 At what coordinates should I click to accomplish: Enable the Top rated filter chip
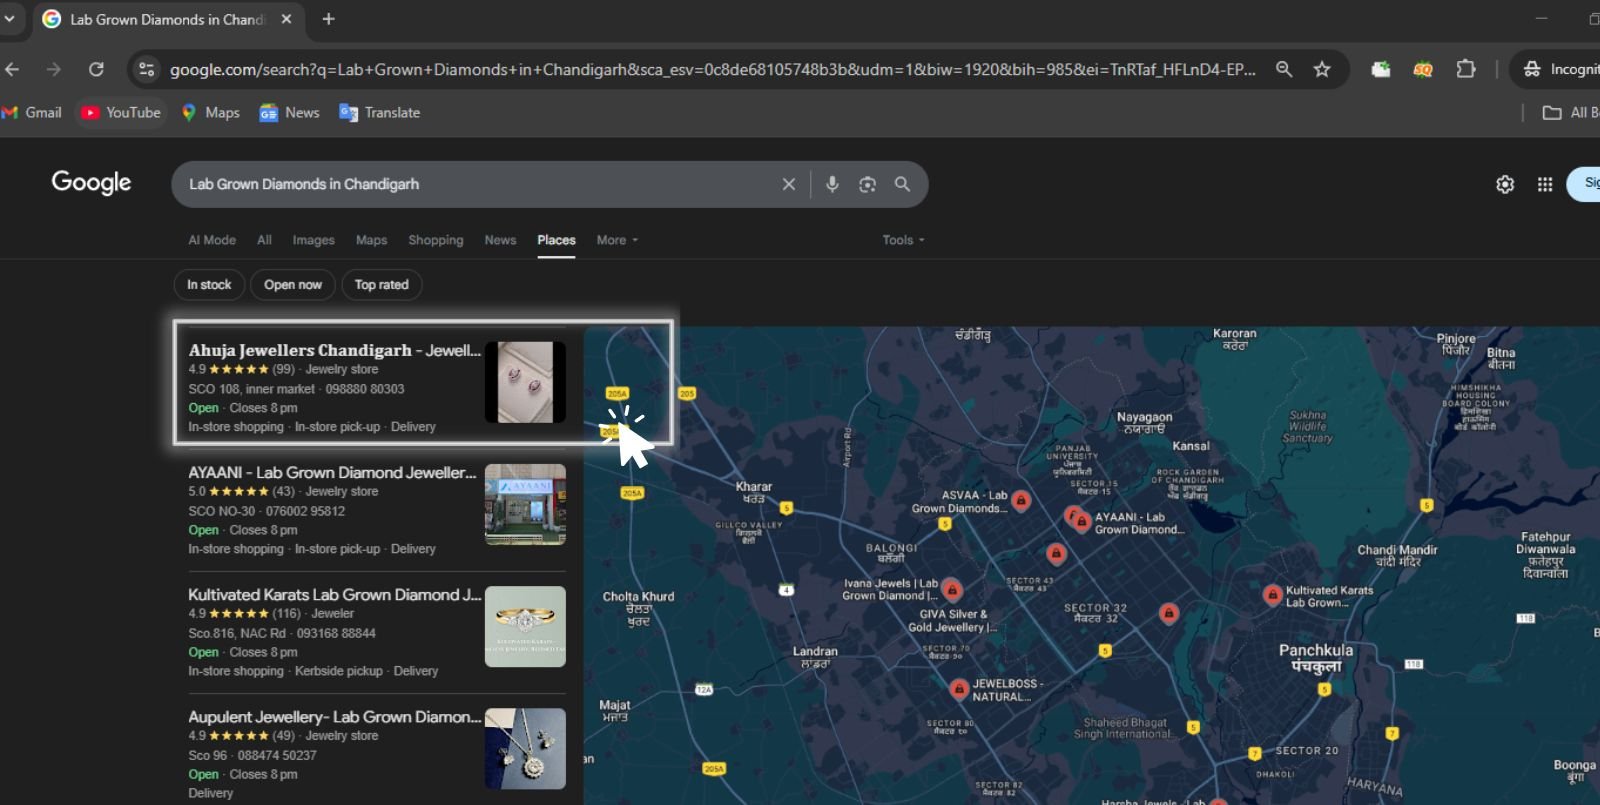[x=382, y=285]
